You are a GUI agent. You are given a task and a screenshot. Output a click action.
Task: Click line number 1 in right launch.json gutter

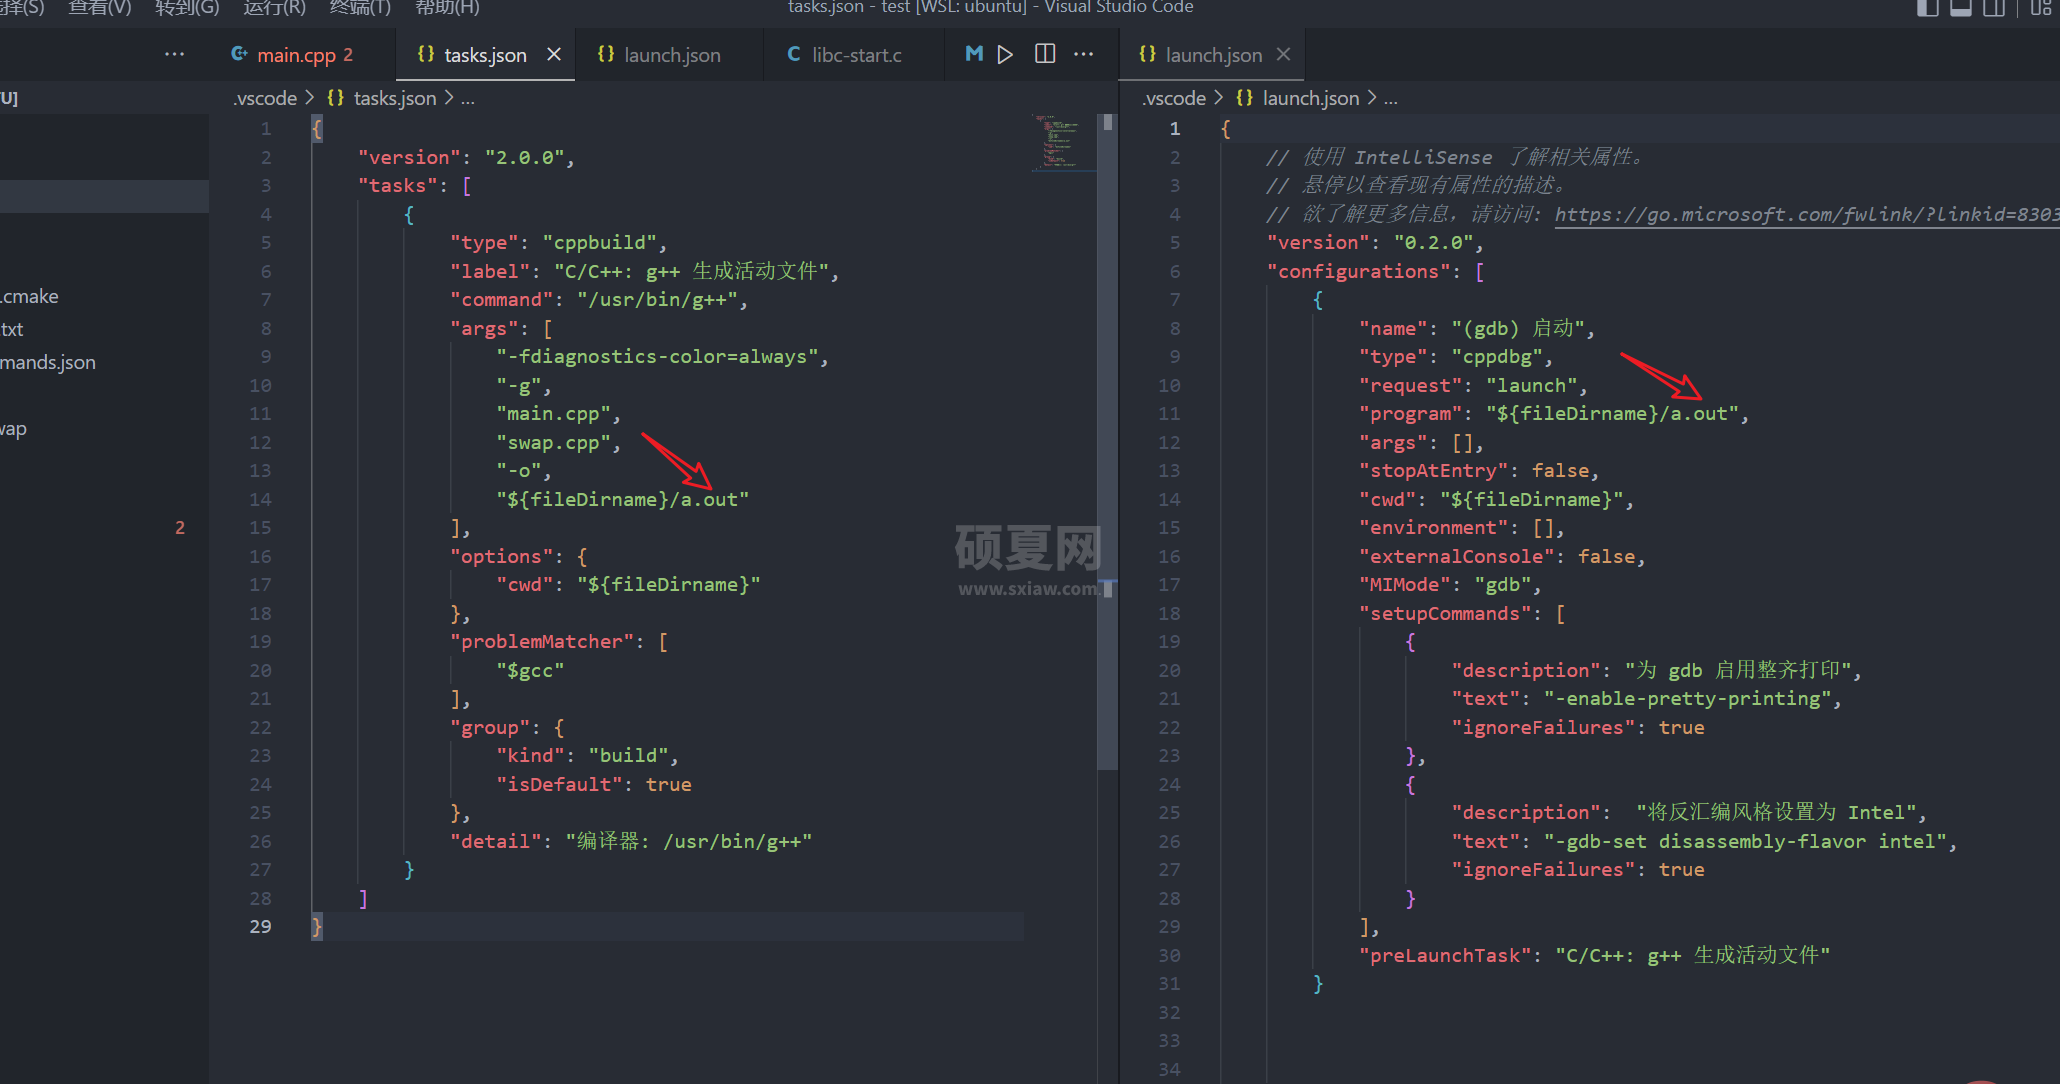click(x=1175, y=128)
